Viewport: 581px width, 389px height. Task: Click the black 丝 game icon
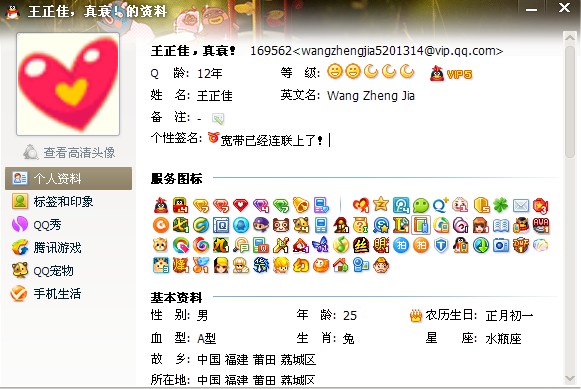pos(361,245)
